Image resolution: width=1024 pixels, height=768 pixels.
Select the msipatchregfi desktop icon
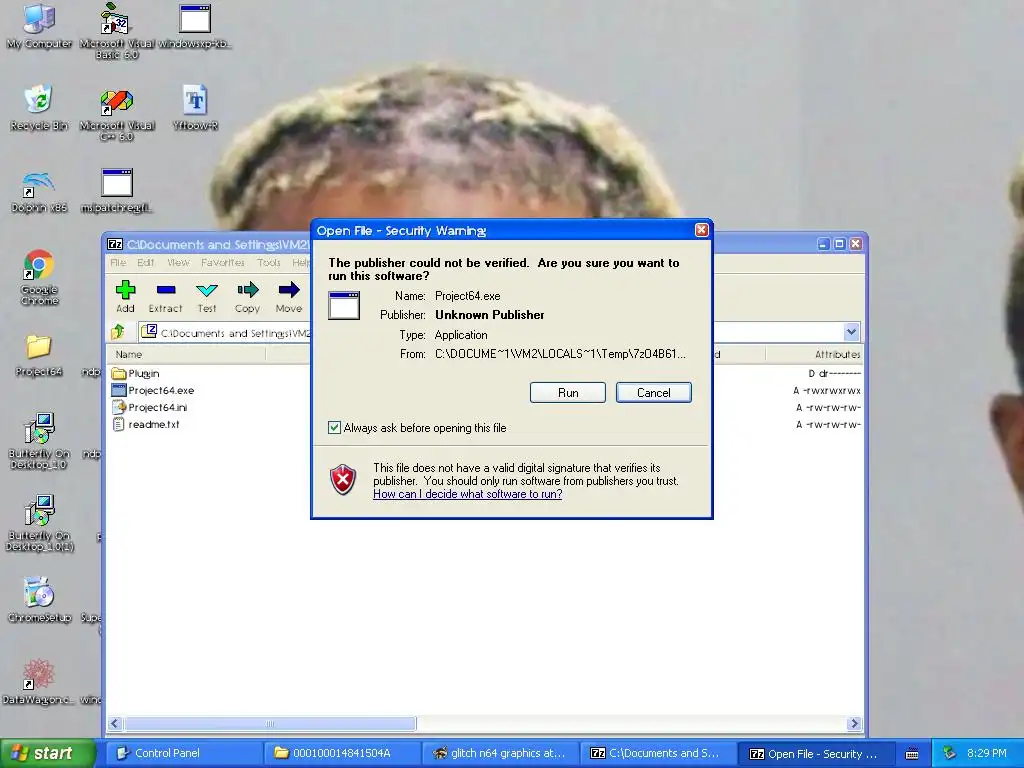(x=116, y=191)
